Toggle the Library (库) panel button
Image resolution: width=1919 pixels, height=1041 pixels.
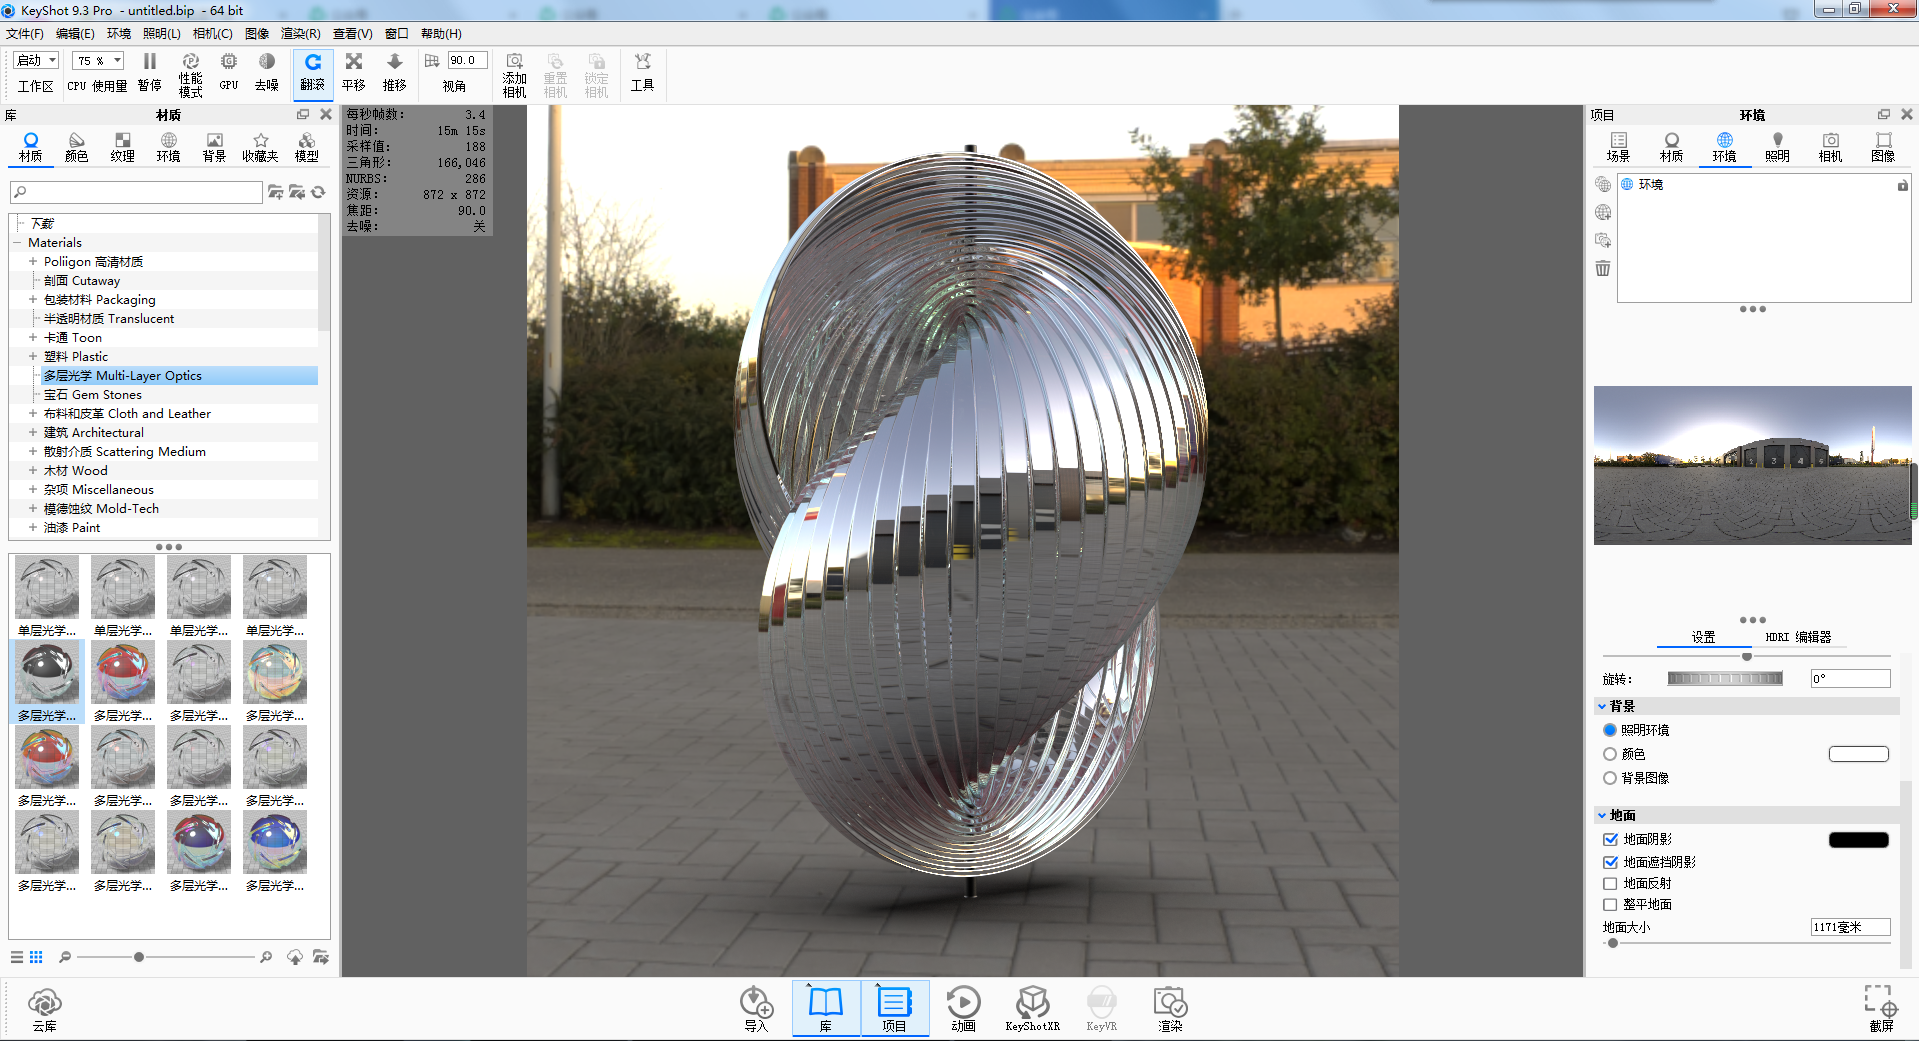(826, 1009)
